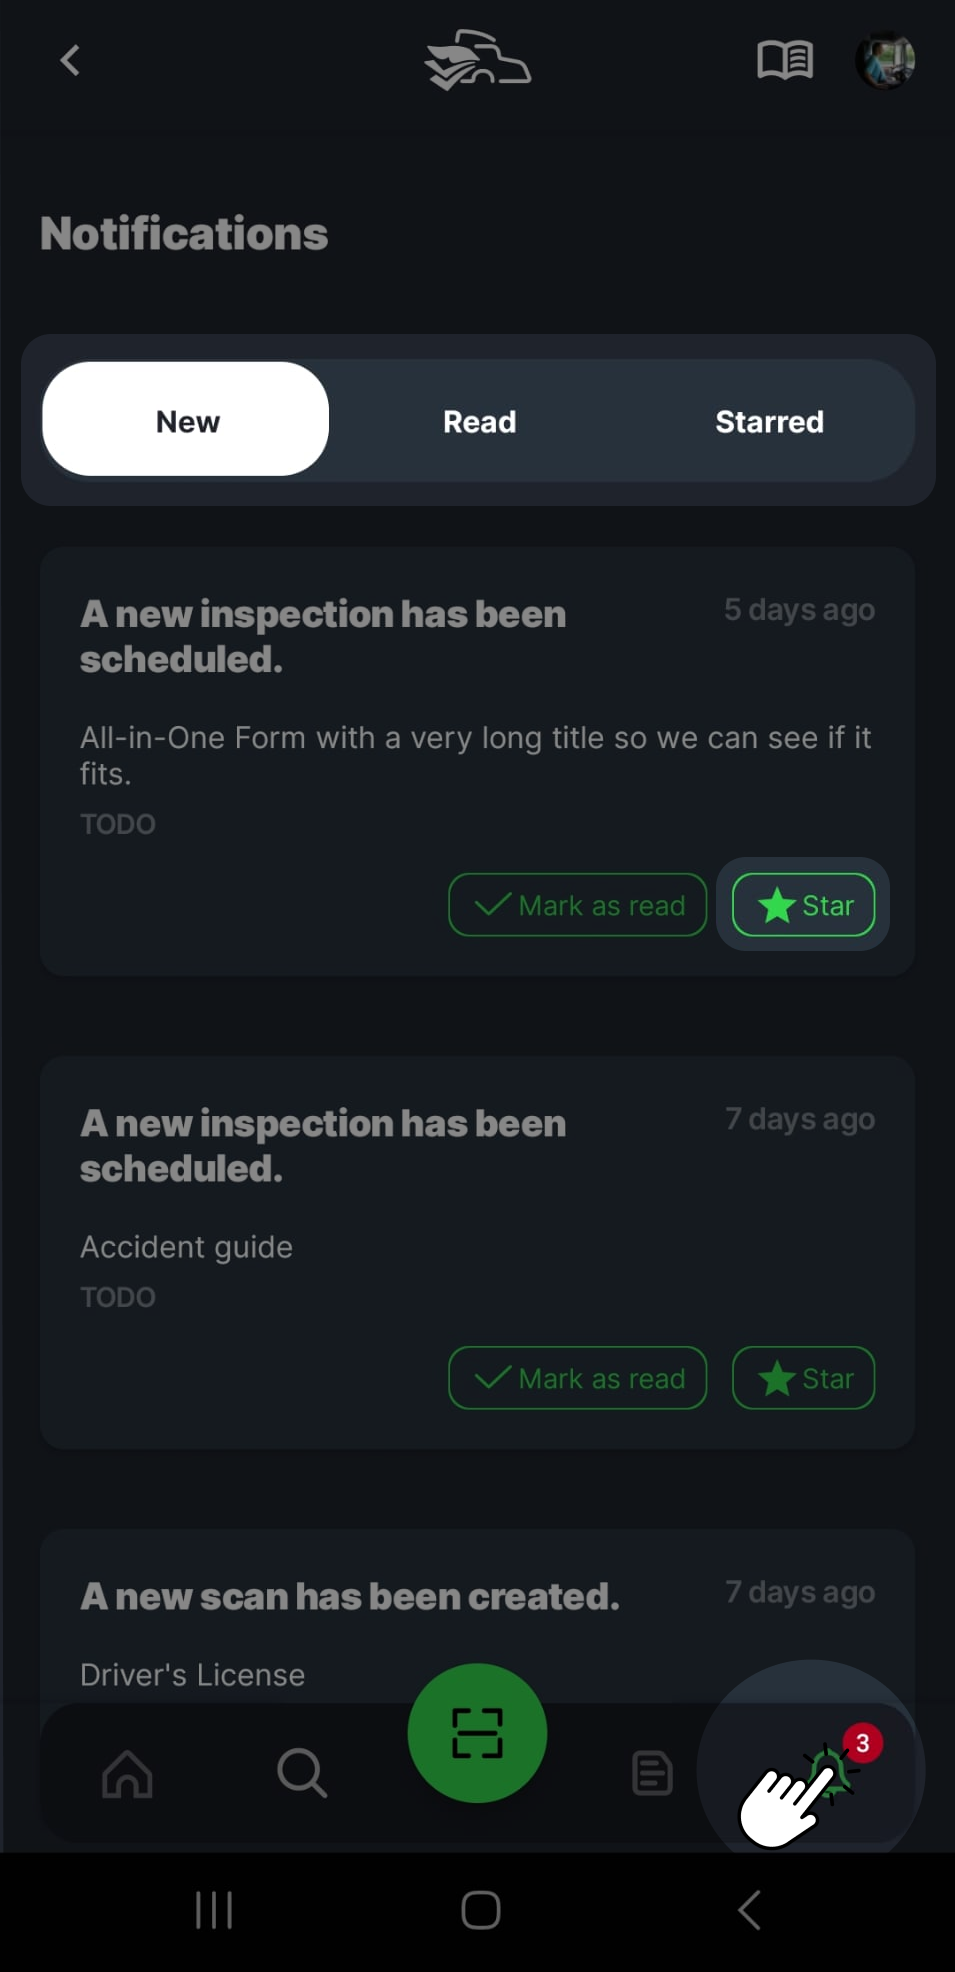
Task: Switch to the Read notifications tab
Action: 479,421
